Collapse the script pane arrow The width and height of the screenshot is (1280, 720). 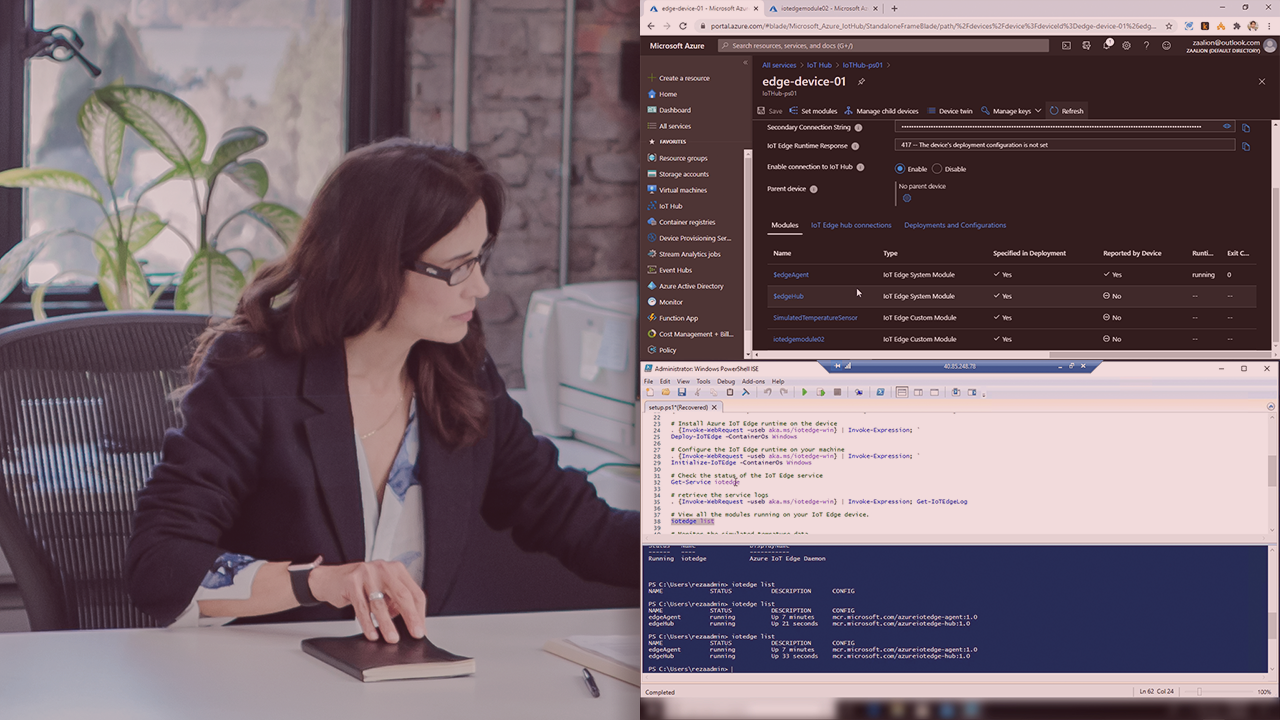point(1269,407)
